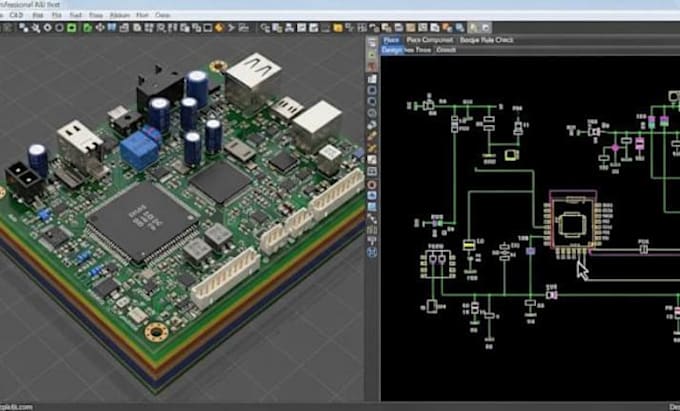This screenshot has width=680, height=411.
Task: Select the magenta-outlined IC symbol in schematic
Action: (x=572, y=224)
